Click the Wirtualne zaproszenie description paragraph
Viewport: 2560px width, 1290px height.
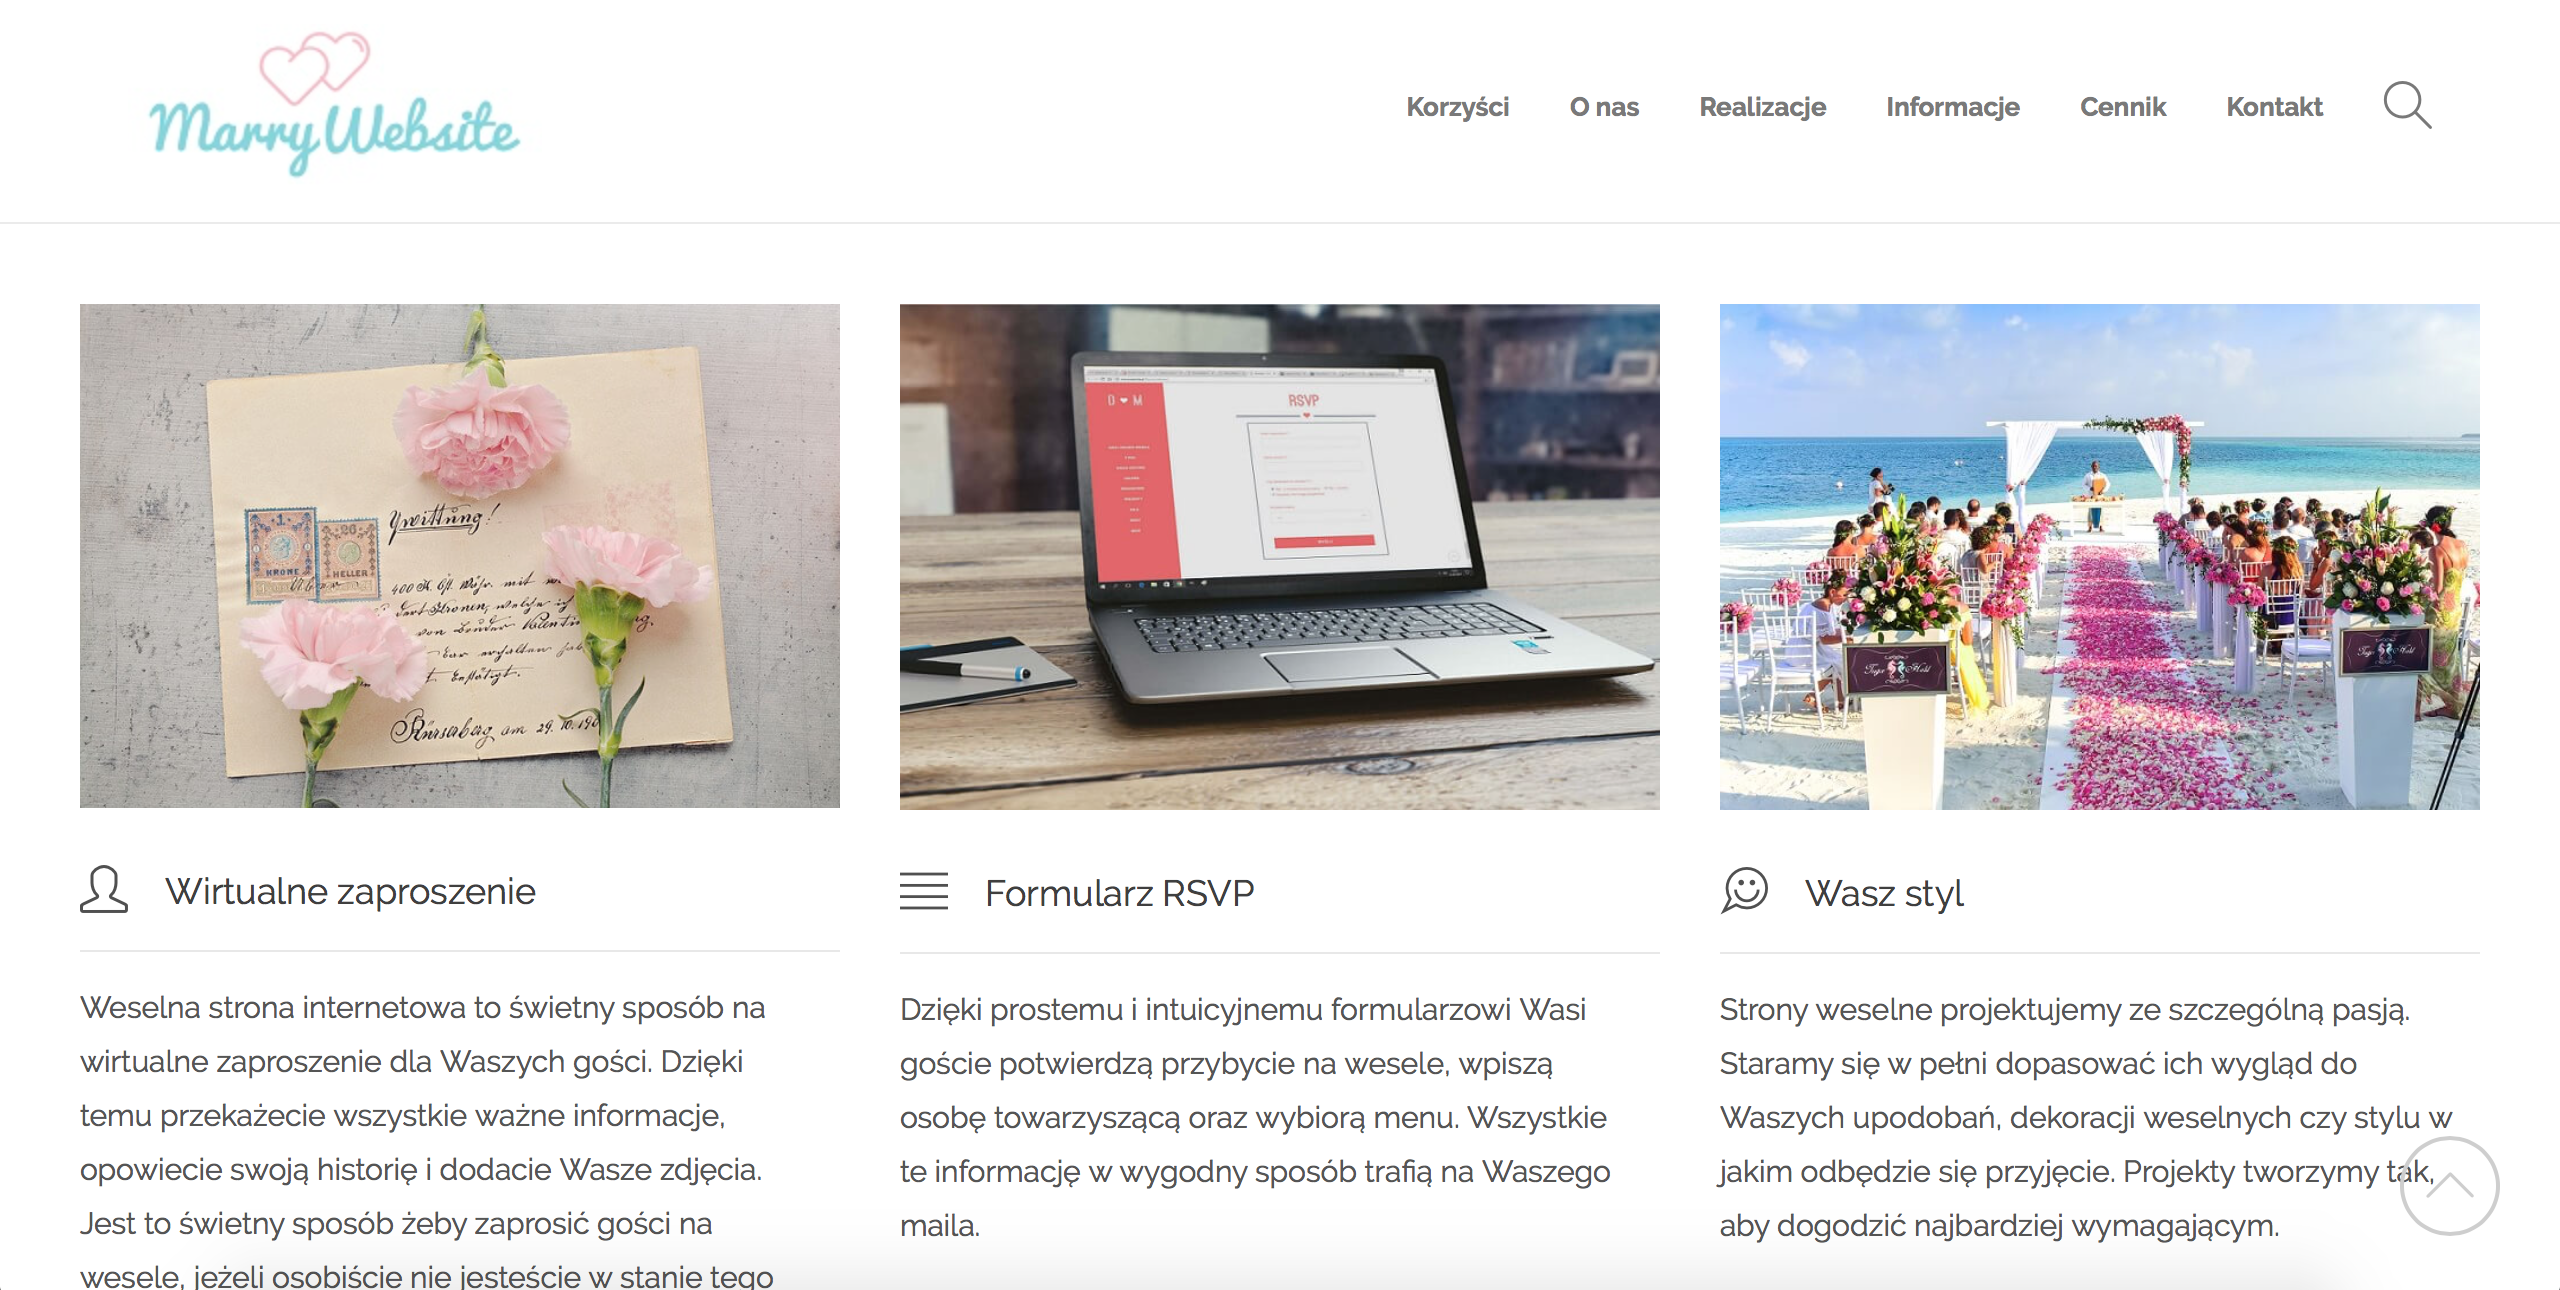(x=426, y=1142)
